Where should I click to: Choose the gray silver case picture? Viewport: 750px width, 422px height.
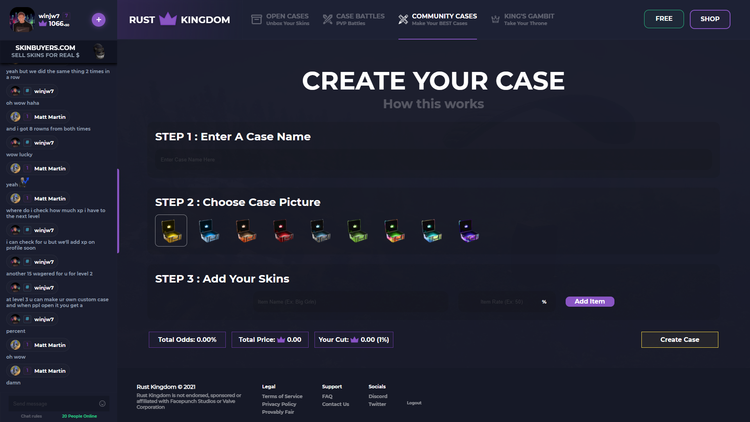pos(319,231)
